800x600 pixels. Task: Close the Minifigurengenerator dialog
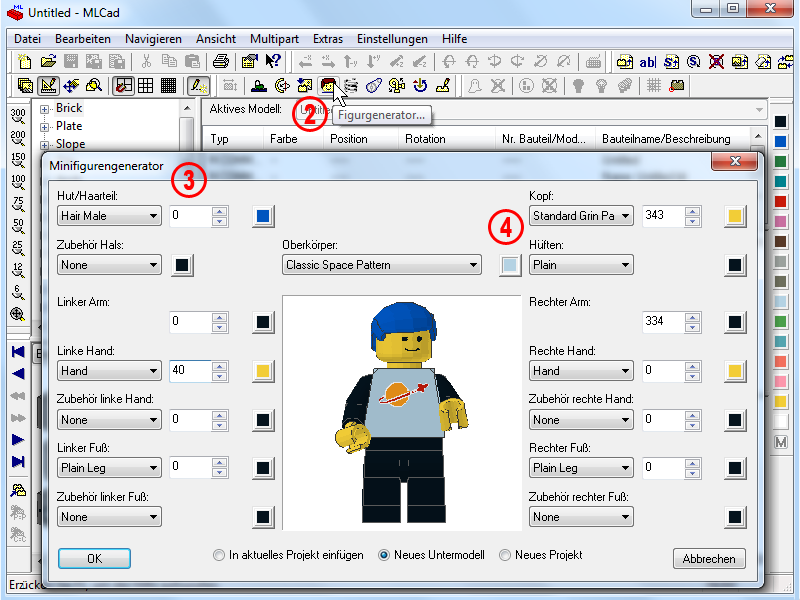(x=735, y=162)
